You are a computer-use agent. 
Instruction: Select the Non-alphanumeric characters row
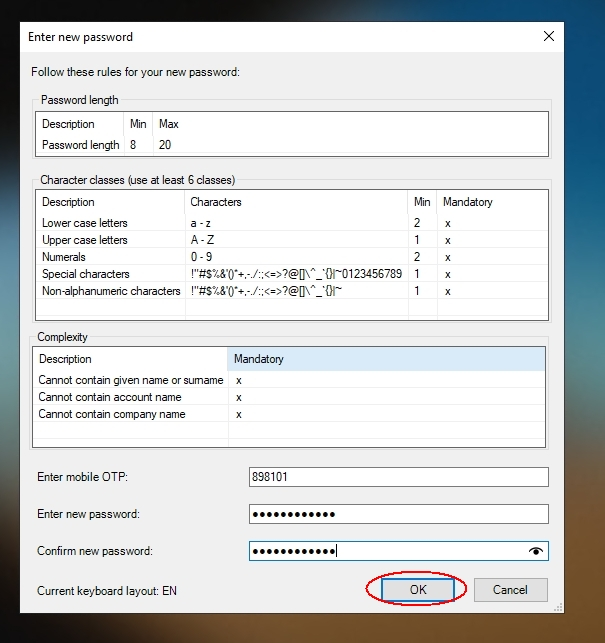(111, 291)
